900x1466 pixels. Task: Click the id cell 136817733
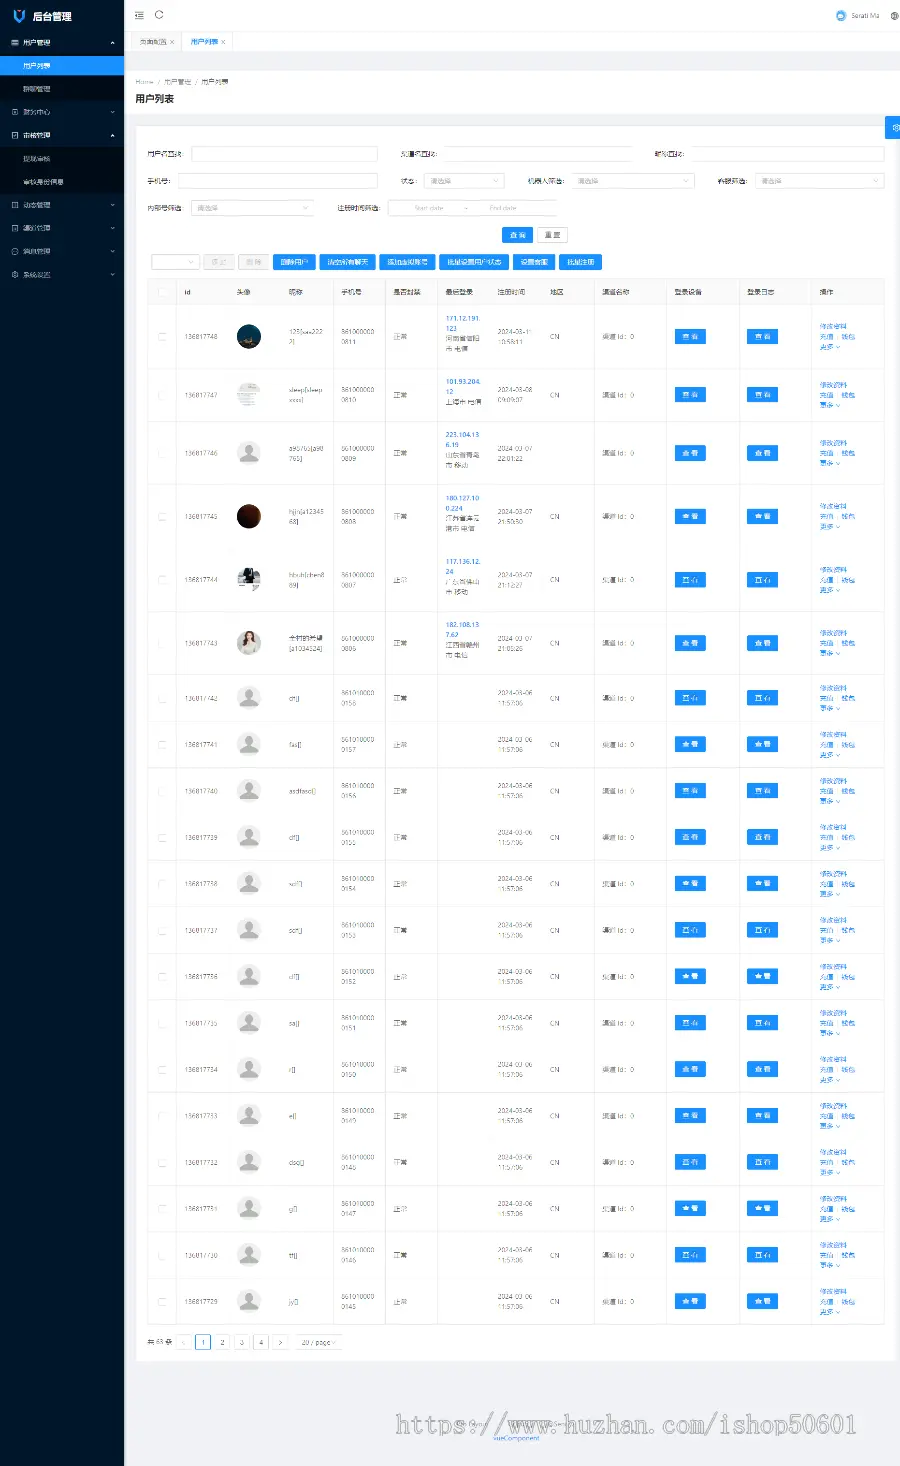201,1116
